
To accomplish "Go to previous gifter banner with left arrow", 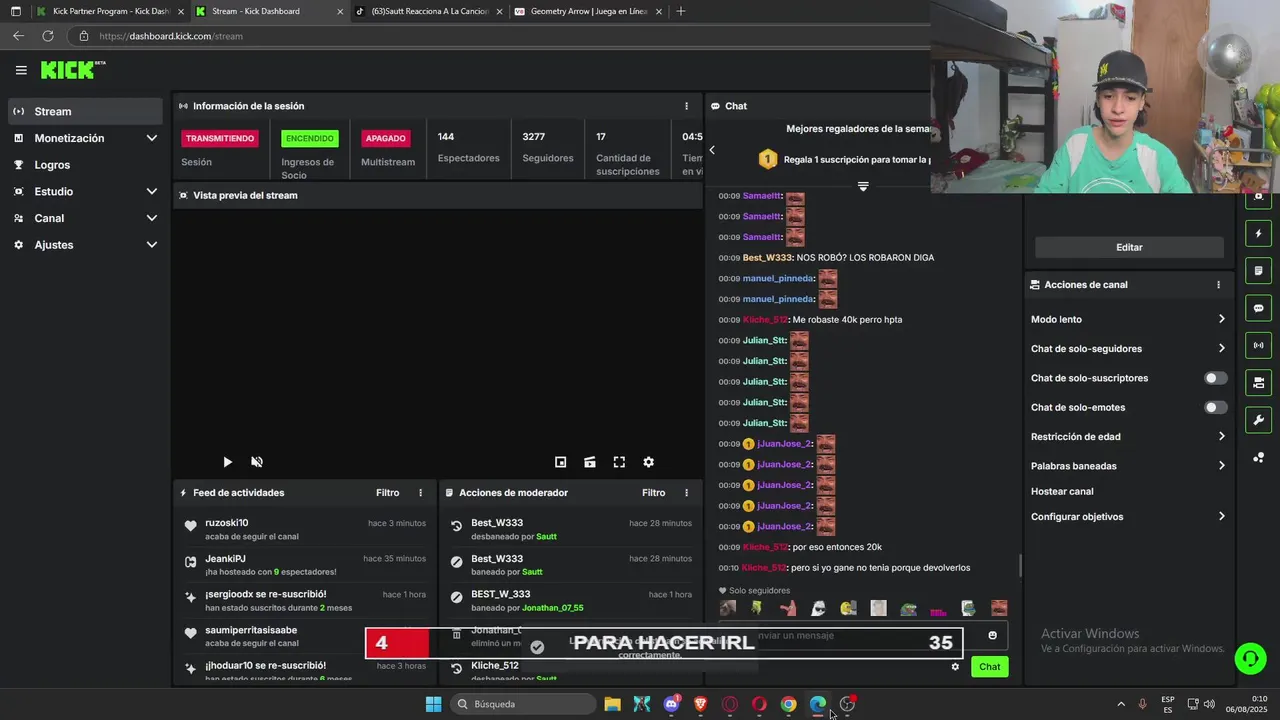I will (x=712, y=150).
